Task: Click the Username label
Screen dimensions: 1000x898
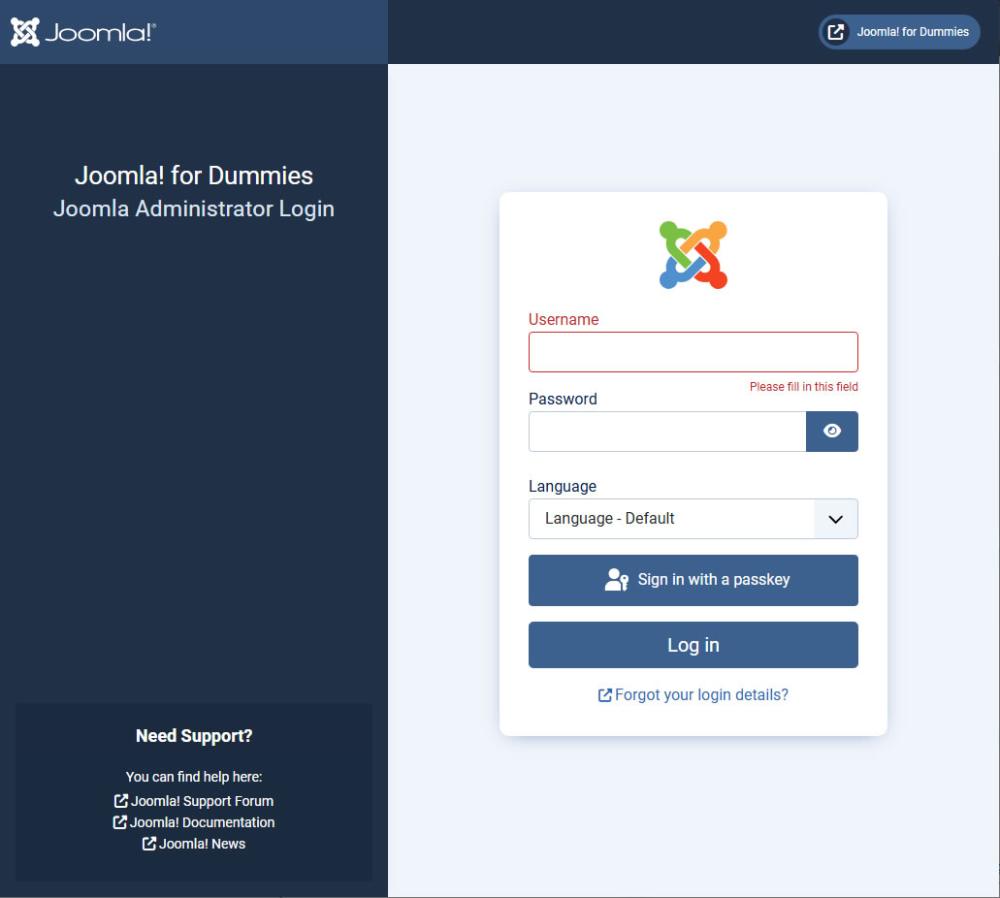Action: [x=564, y=320]
